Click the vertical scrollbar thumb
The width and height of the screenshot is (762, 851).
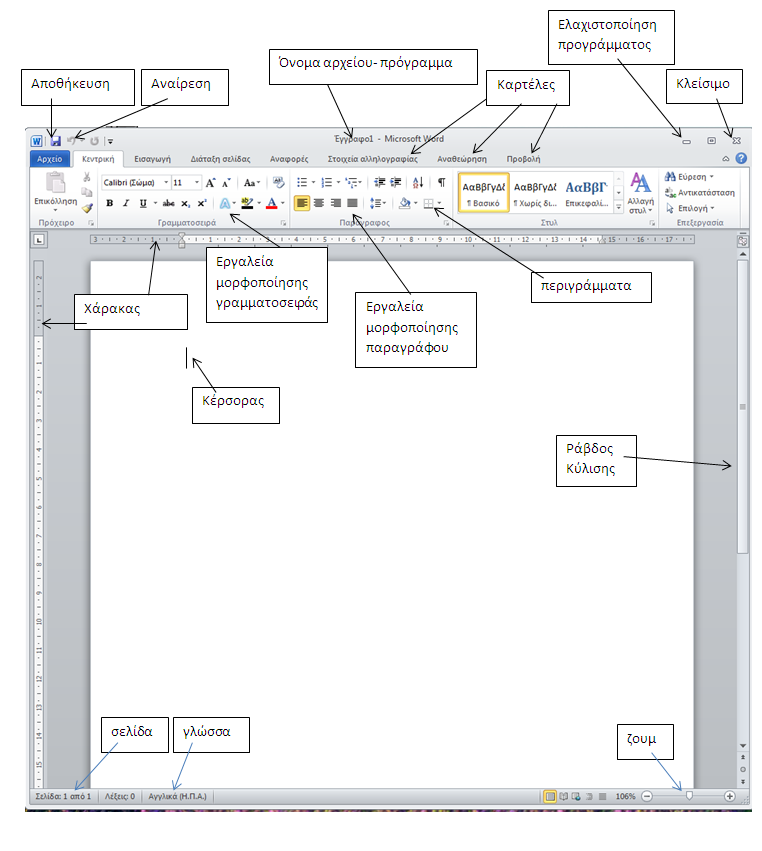pos(742,407)
